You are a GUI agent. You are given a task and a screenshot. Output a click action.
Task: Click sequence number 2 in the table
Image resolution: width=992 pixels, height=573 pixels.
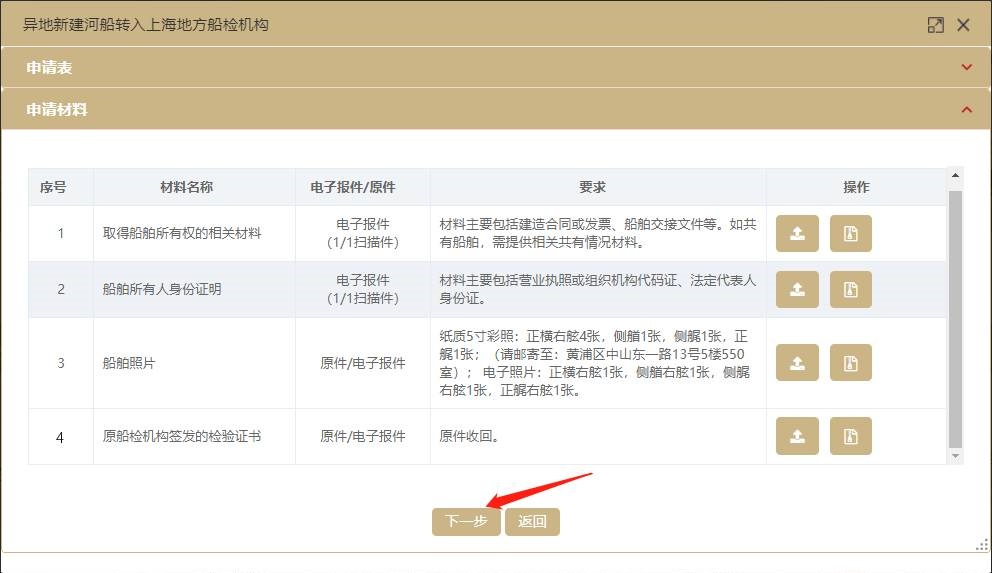pos(61,290)
